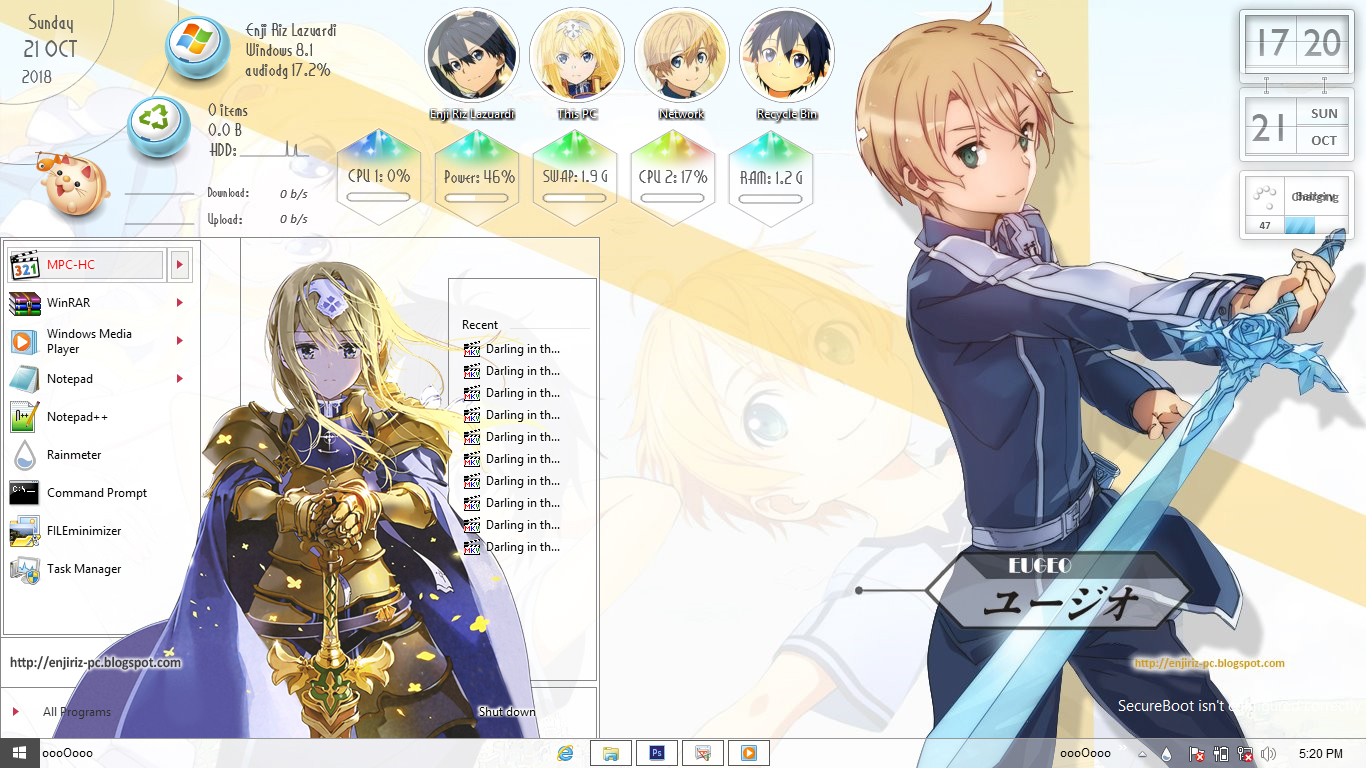Click the speaker volume tray icon
The height and width of the screenshot is (768, 1366).
pyautogui.click(x=1269, y=754)
